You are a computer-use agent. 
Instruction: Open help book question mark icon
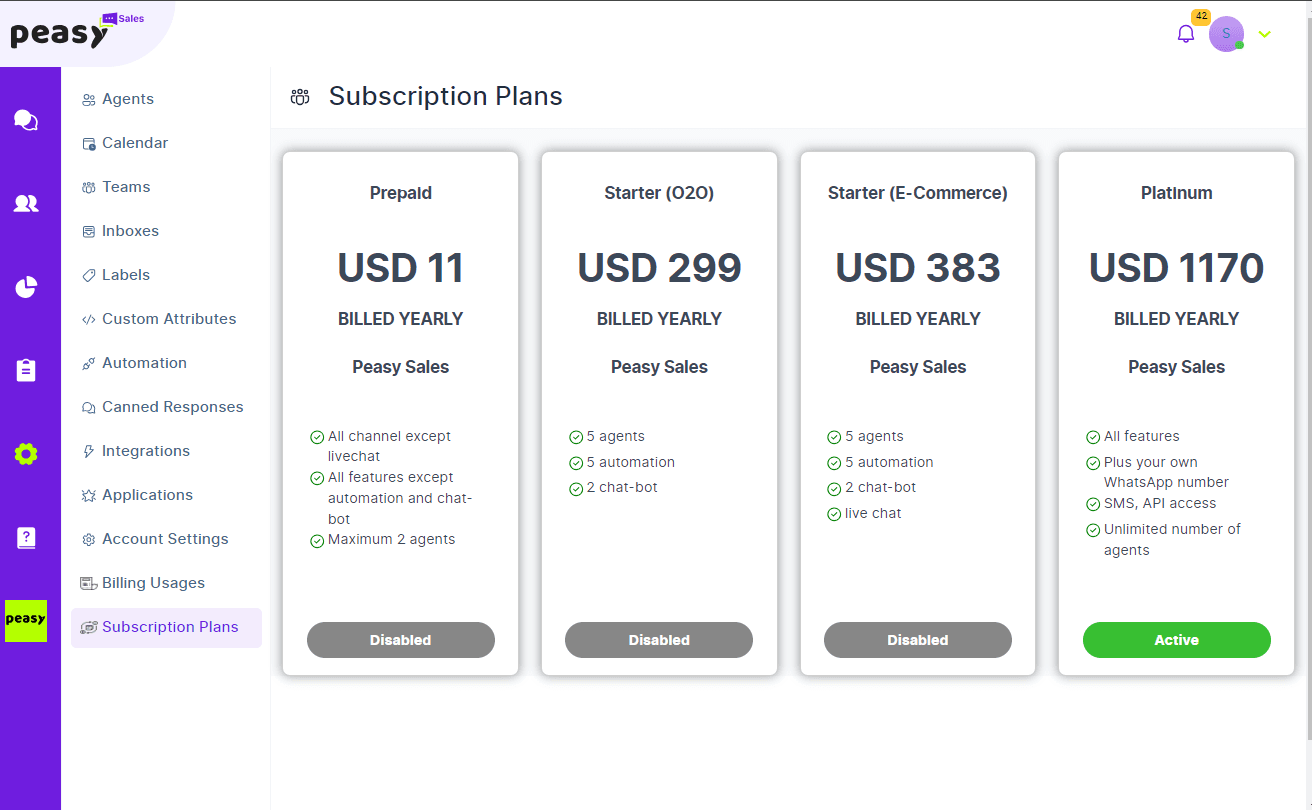pos(26,538)
